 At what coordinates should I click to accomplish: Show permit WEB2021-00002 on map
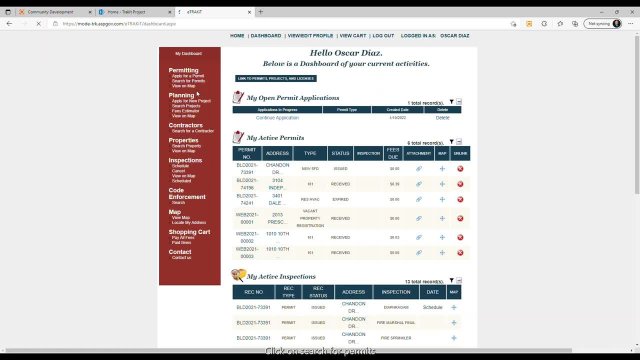tap(442, 237)
